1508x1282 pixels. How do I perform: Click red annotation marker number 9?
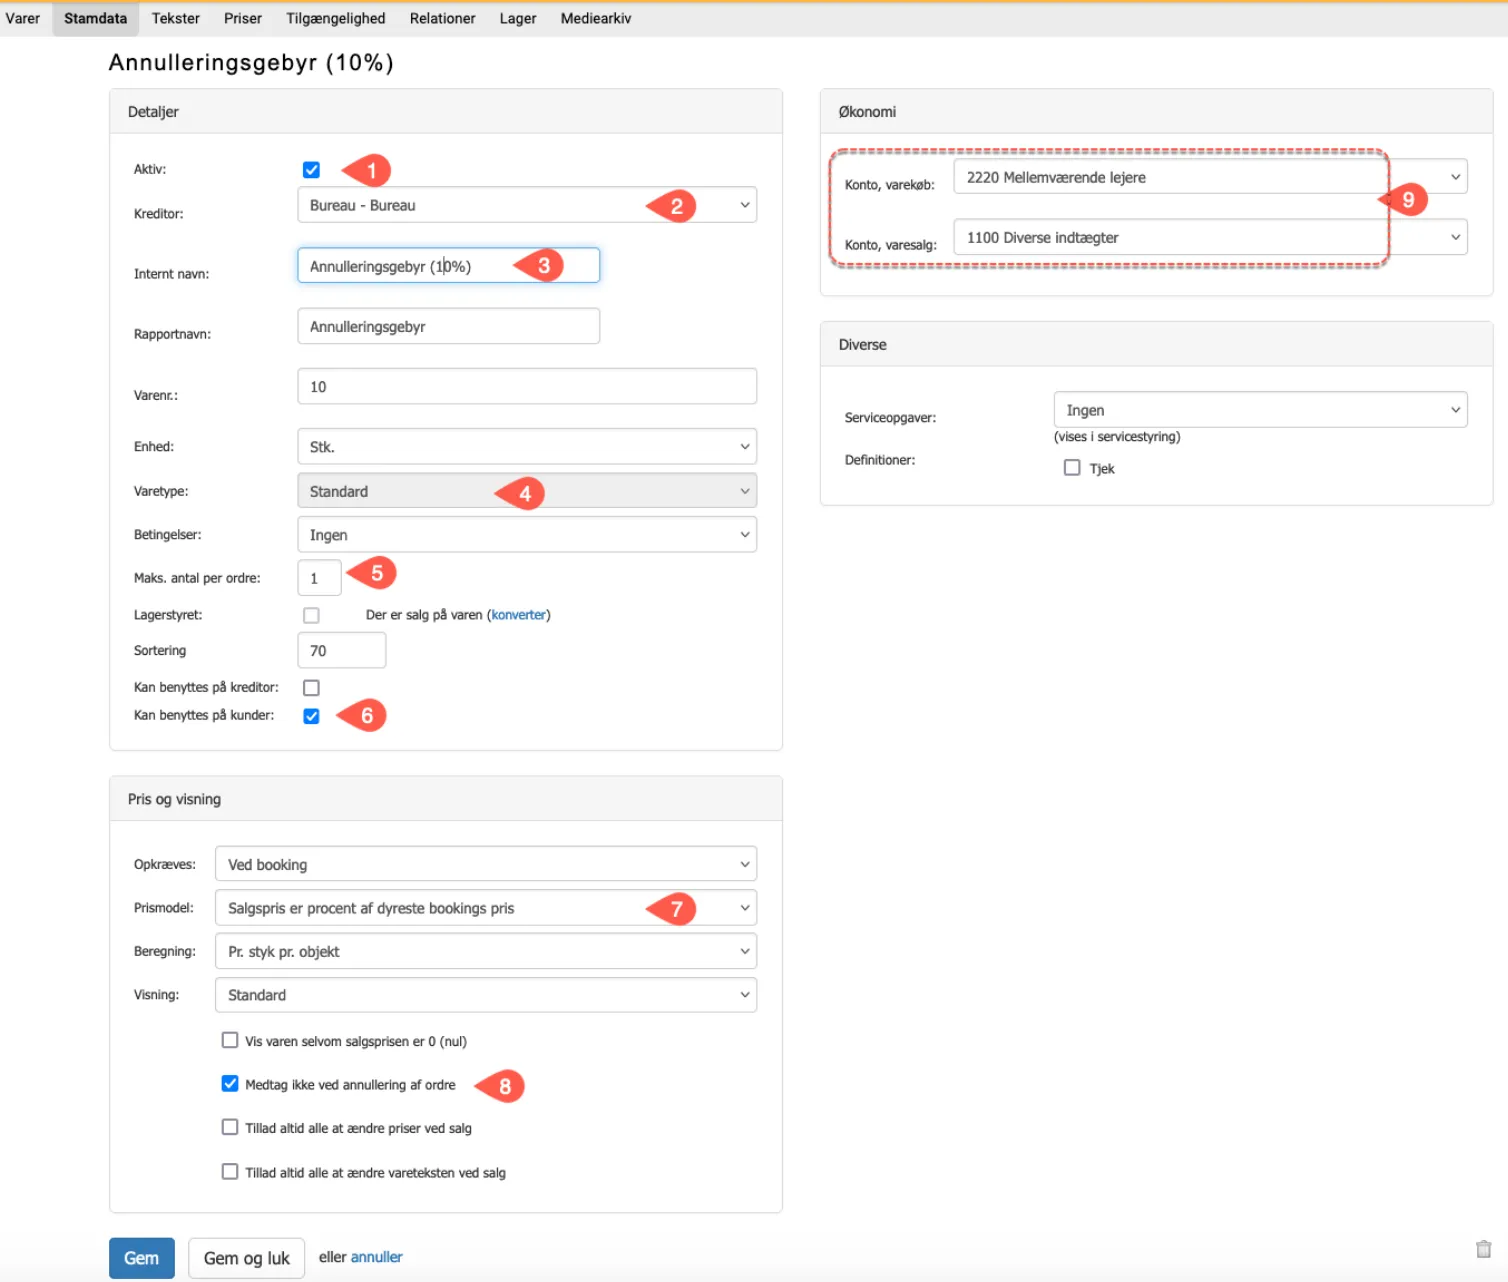pos(1408,200)
